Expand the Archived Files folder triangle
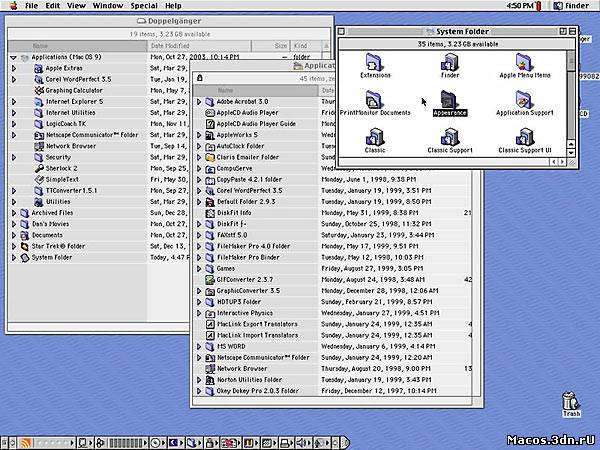Viewport: 600px width, 450px height. (x=14, y=213)
